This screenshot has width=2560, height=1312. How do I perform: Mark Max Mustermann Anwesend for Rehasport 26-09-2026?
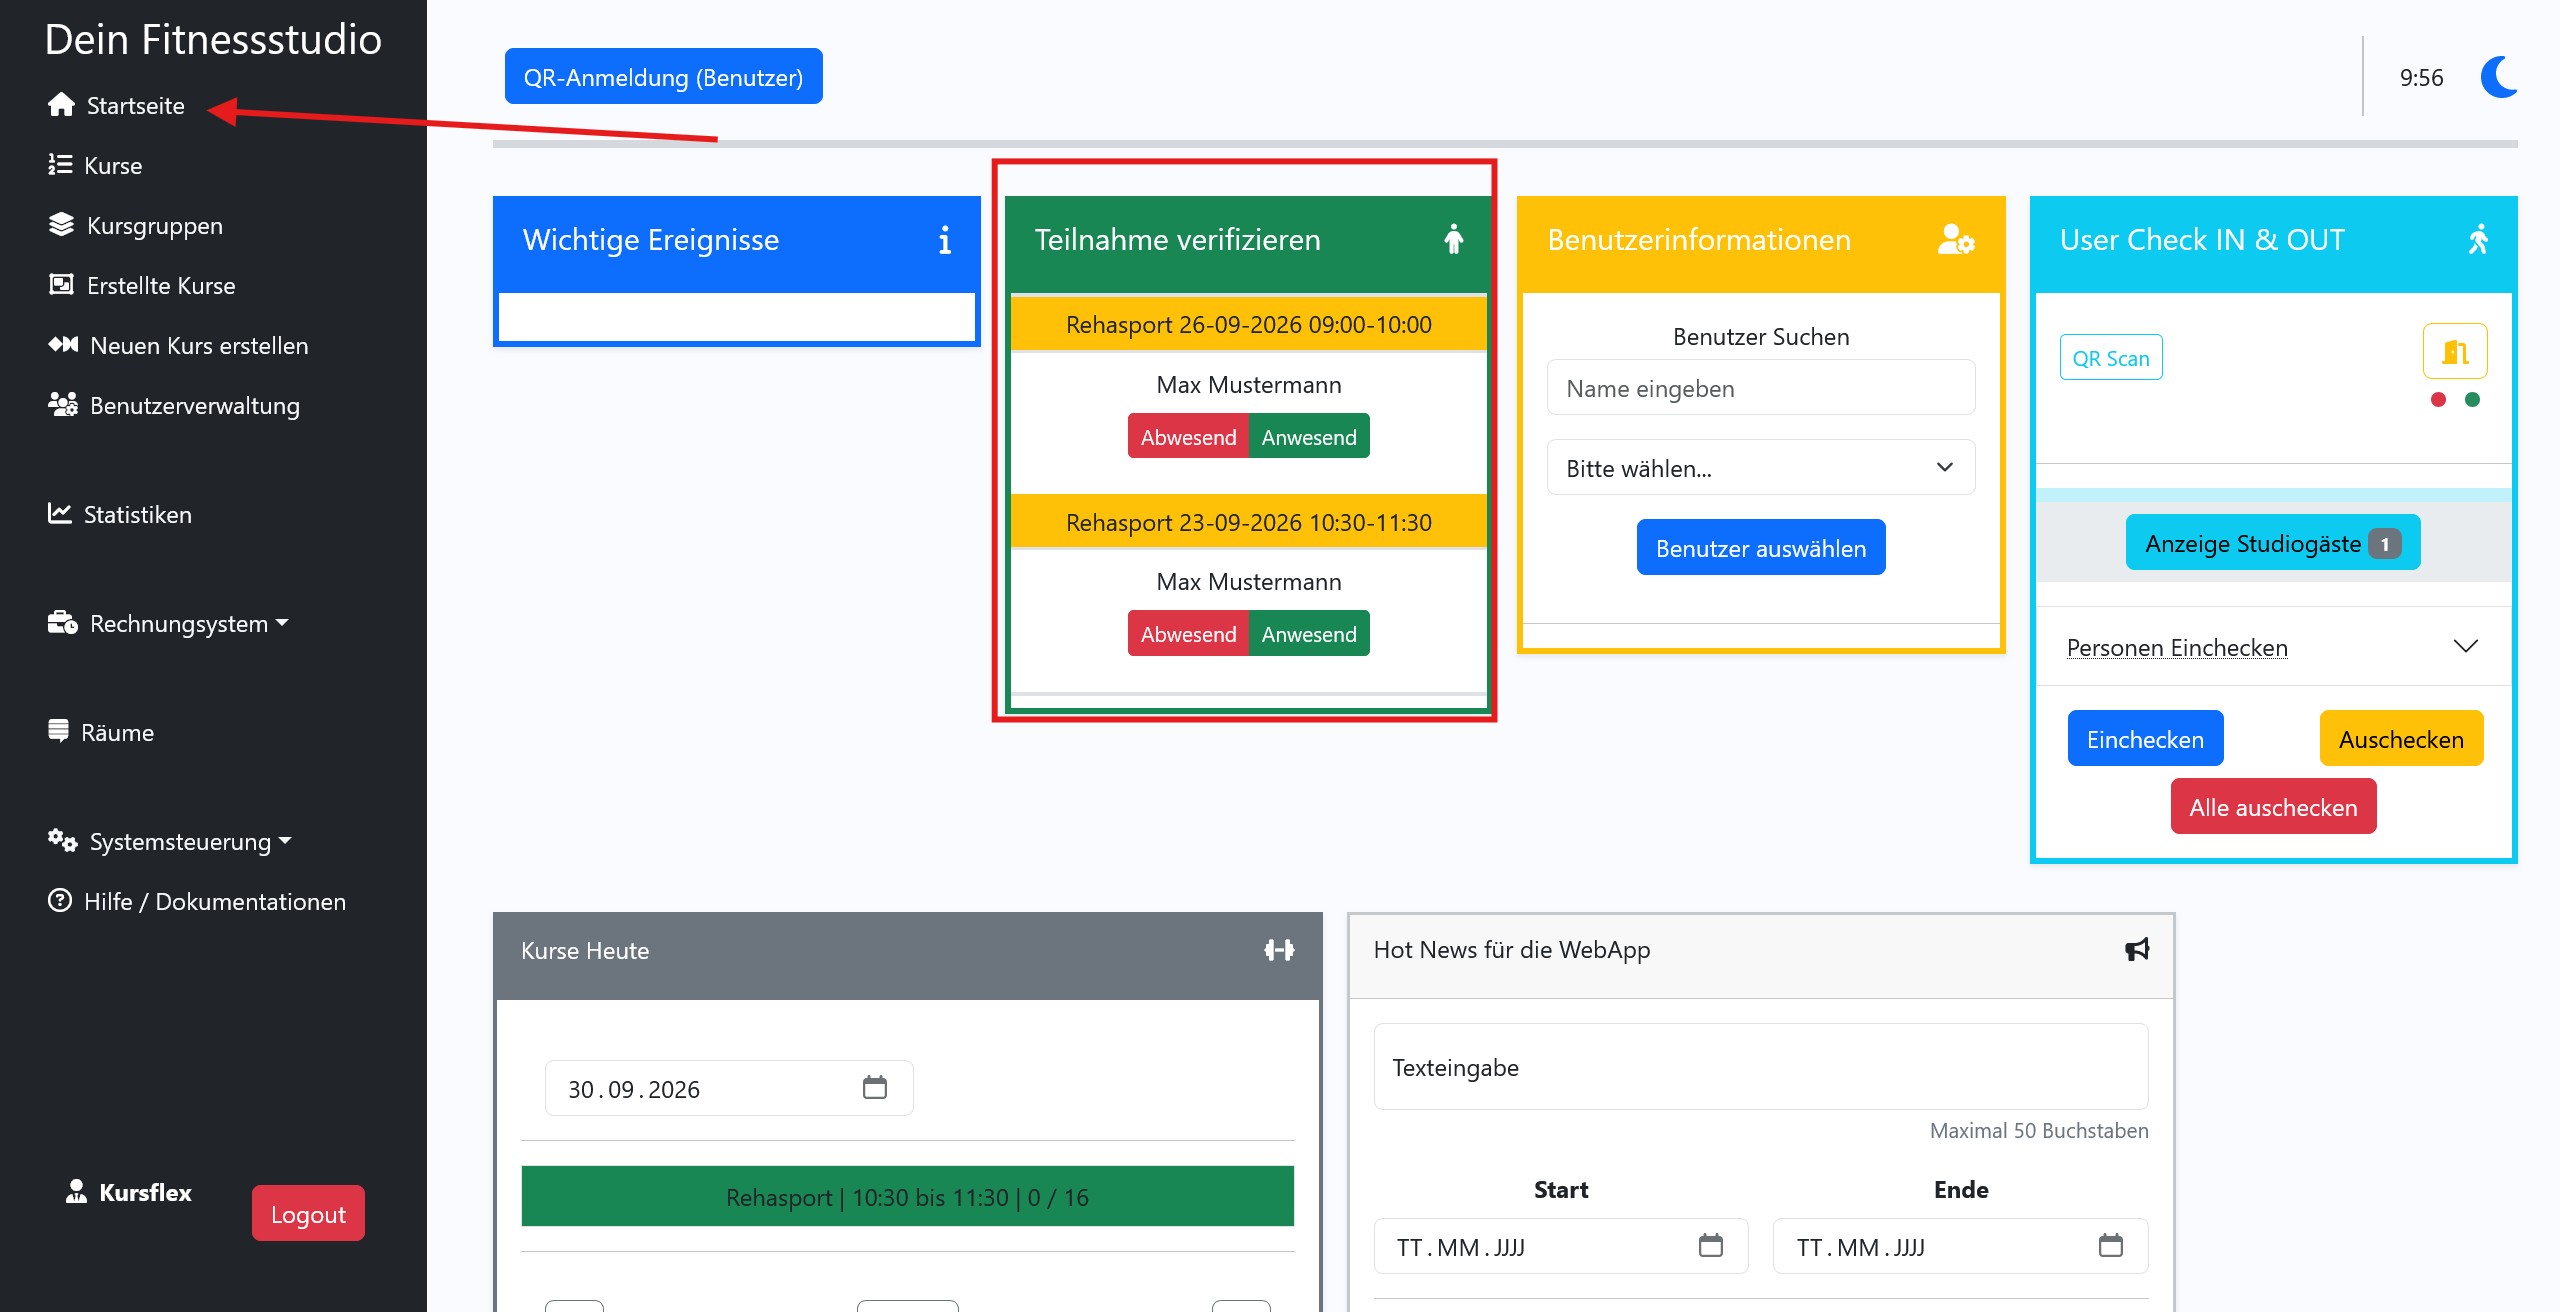point(1309,436)
